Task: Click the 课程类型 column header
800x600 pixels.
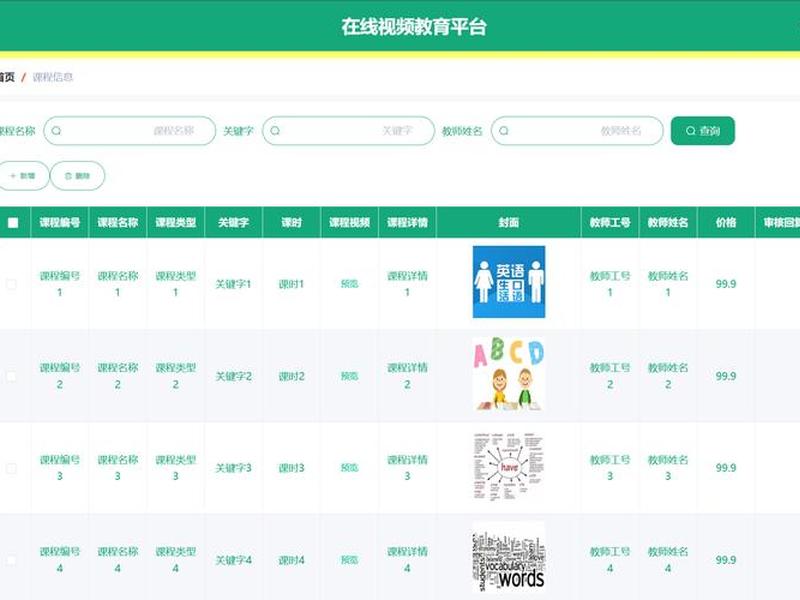Action: [176, 222]
